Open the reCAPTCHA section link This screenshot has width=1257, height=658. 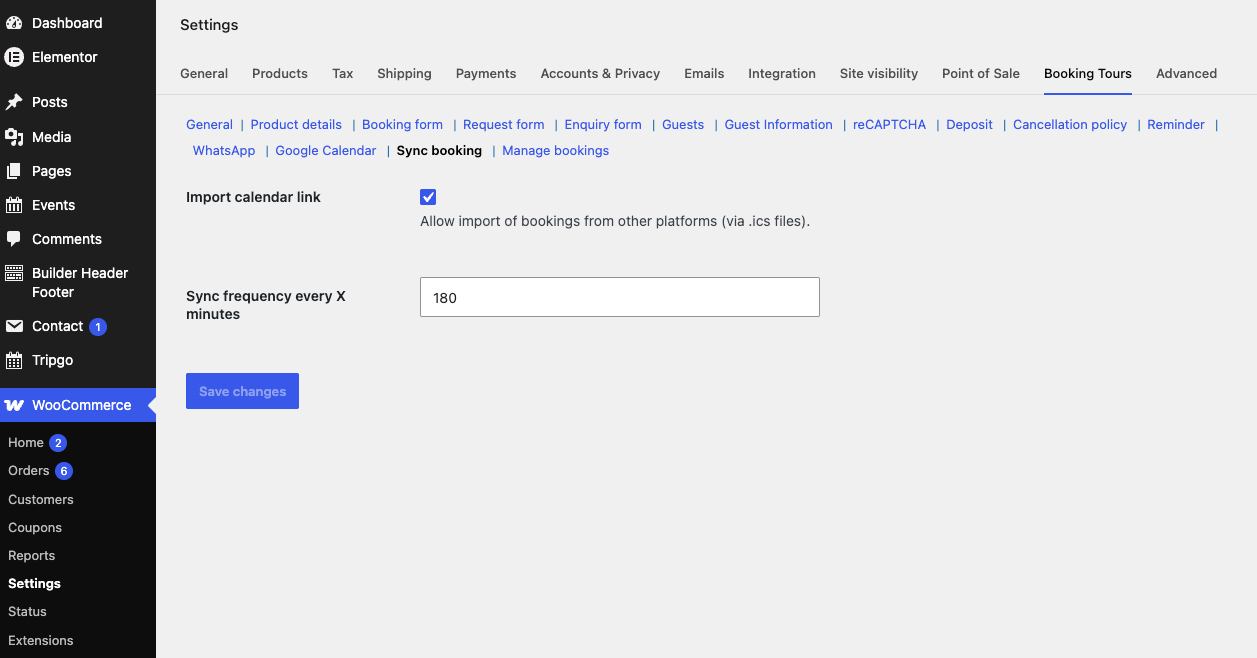pyautogui.click(x=890, y=124)
